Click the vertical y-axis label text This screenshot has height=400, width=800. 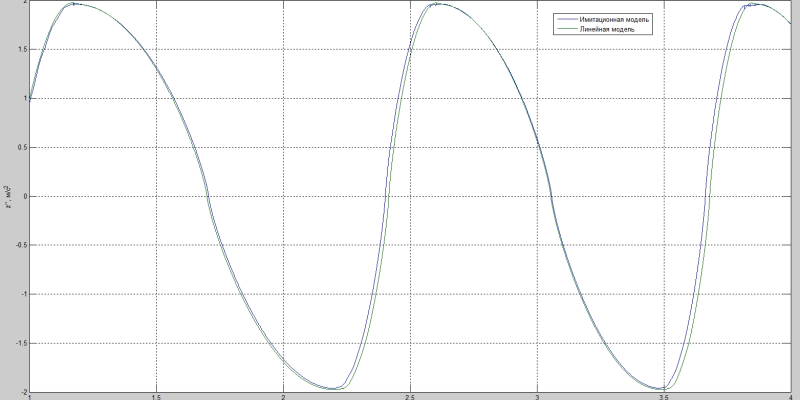[x=9, y=196]
